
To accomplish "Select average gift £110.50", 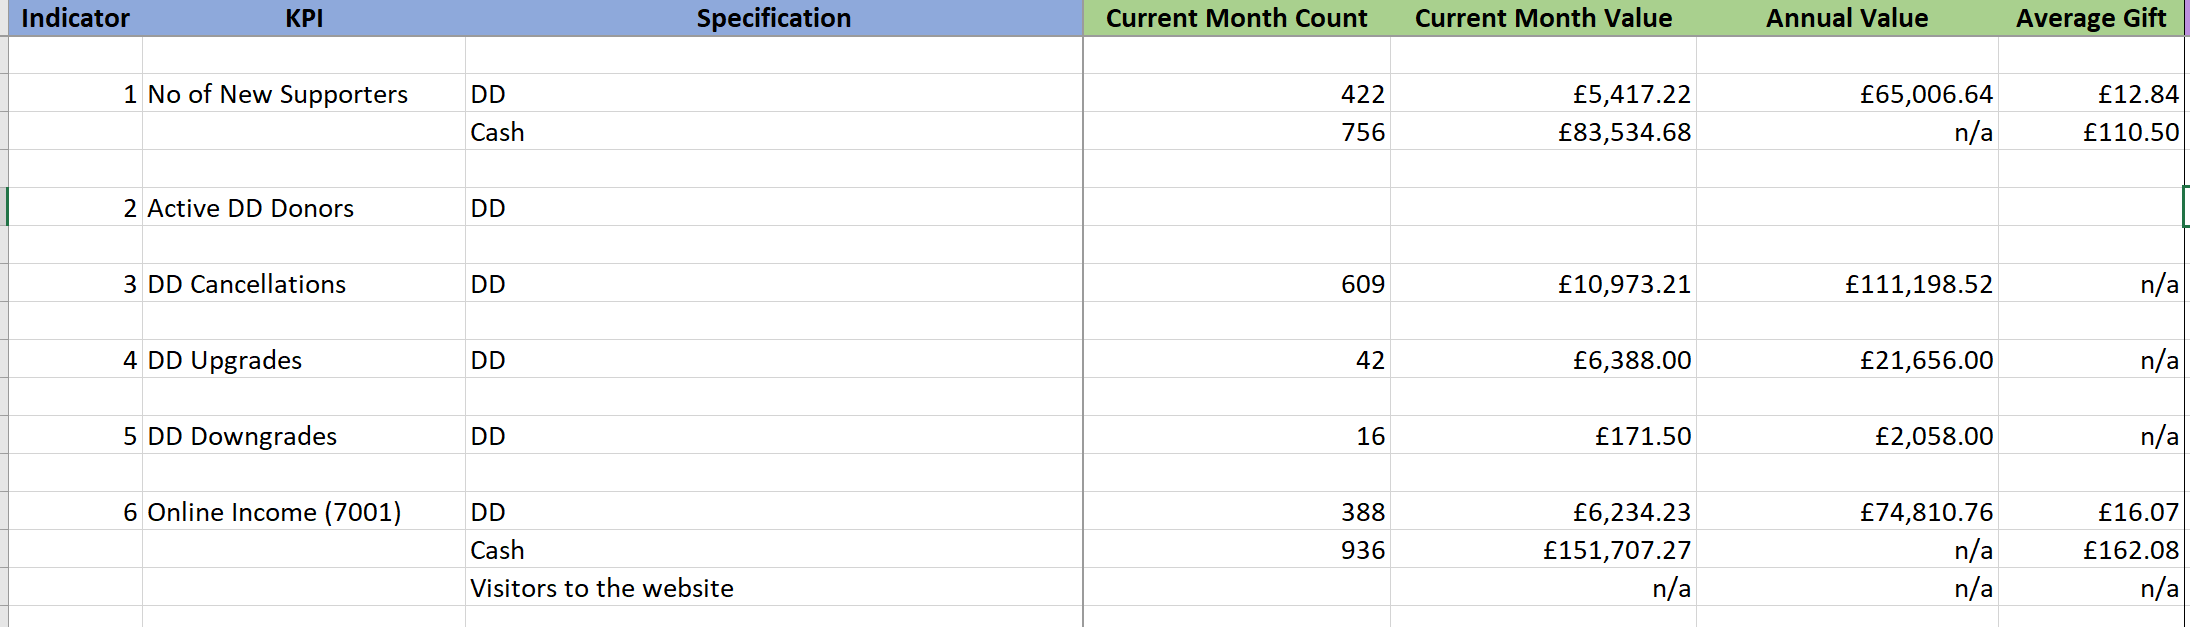I will [2091, 131].
